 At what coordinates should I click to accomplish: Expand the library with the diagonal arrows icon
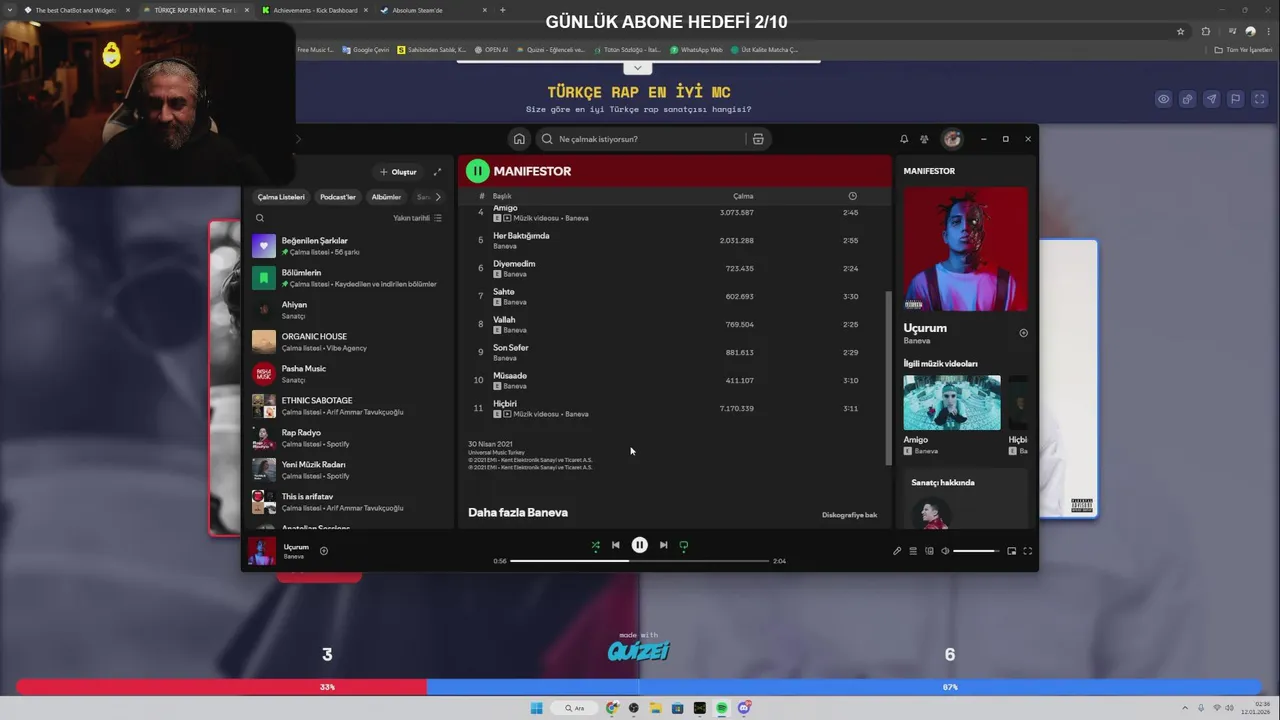pos(437,172)
